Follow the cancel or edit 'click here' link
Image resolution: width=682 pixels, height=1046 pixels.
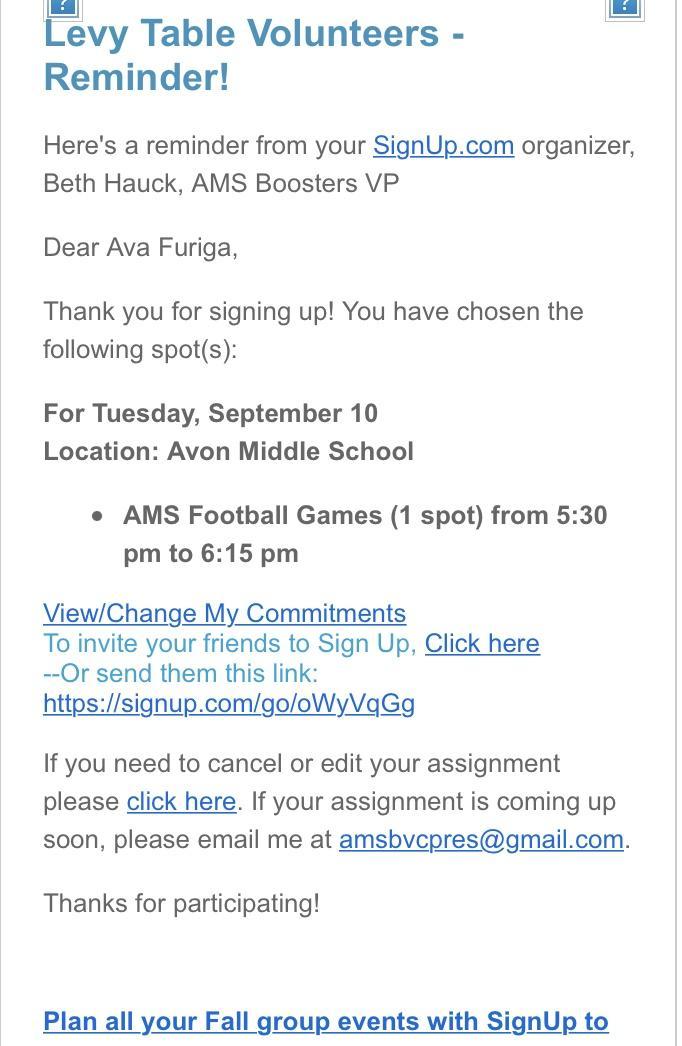181,802
